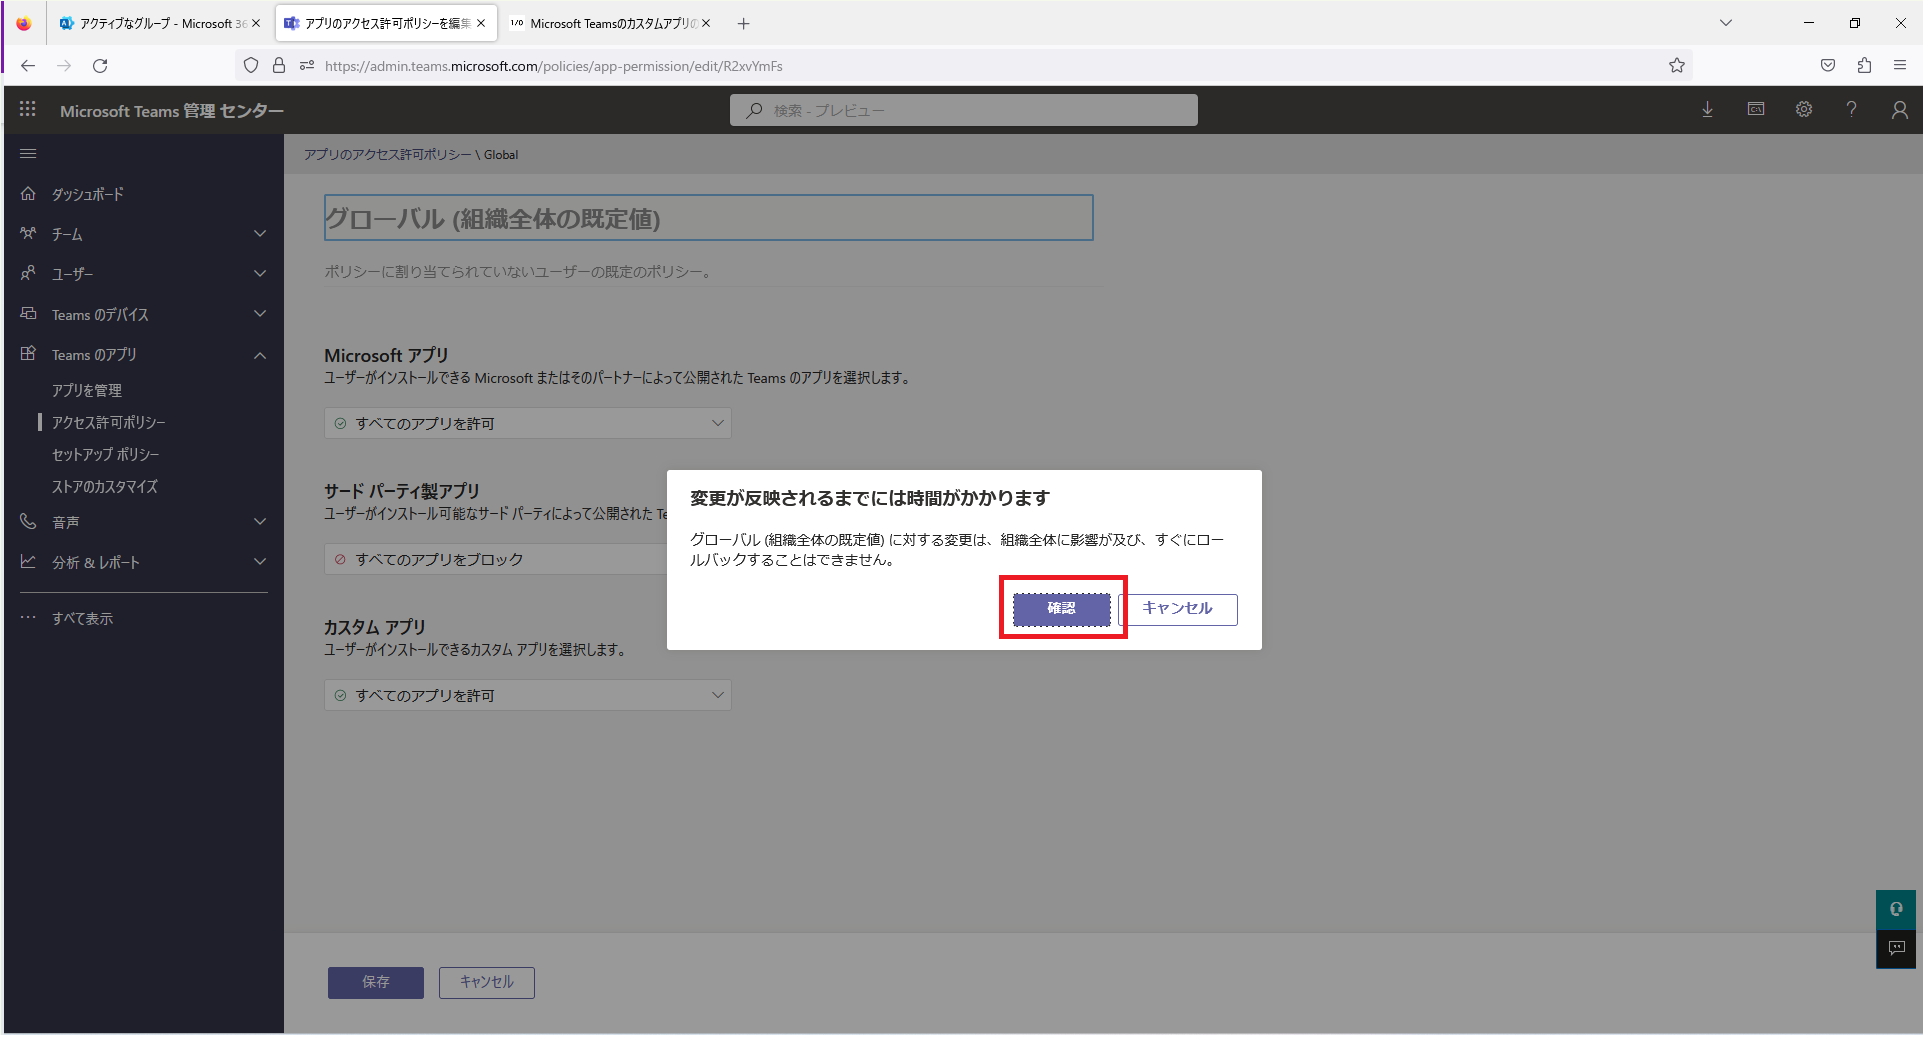This screenshot has height=1038, width=1926.
Task: Click the bottom キャンセル button beside 保存
Action: pyautogui.click(x=487, y=982)
